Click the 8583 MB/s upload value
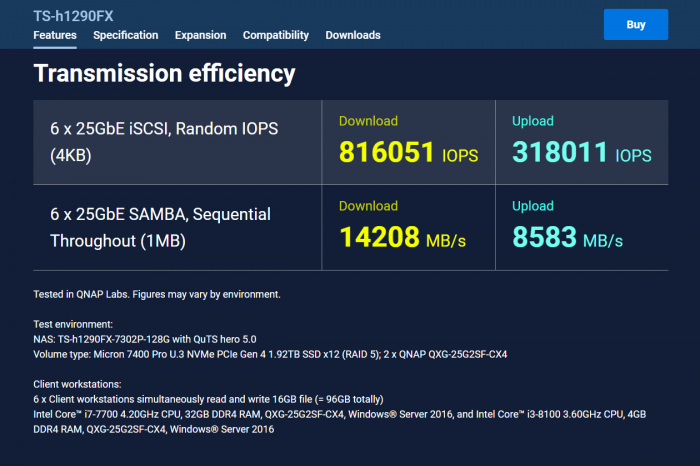This screenshot has height=466, width=700. (567, 237)
